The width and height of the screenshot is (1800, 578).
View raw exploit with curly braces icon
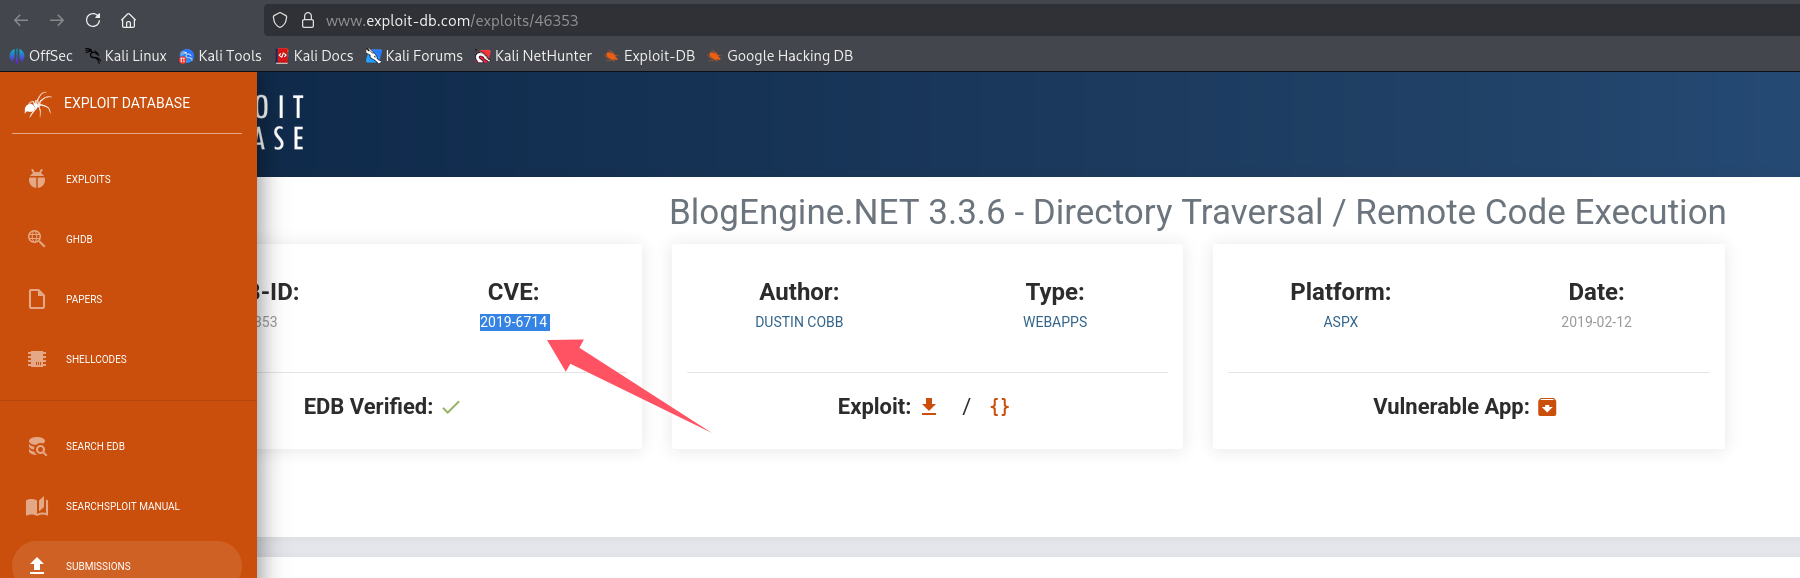point(999,406)
